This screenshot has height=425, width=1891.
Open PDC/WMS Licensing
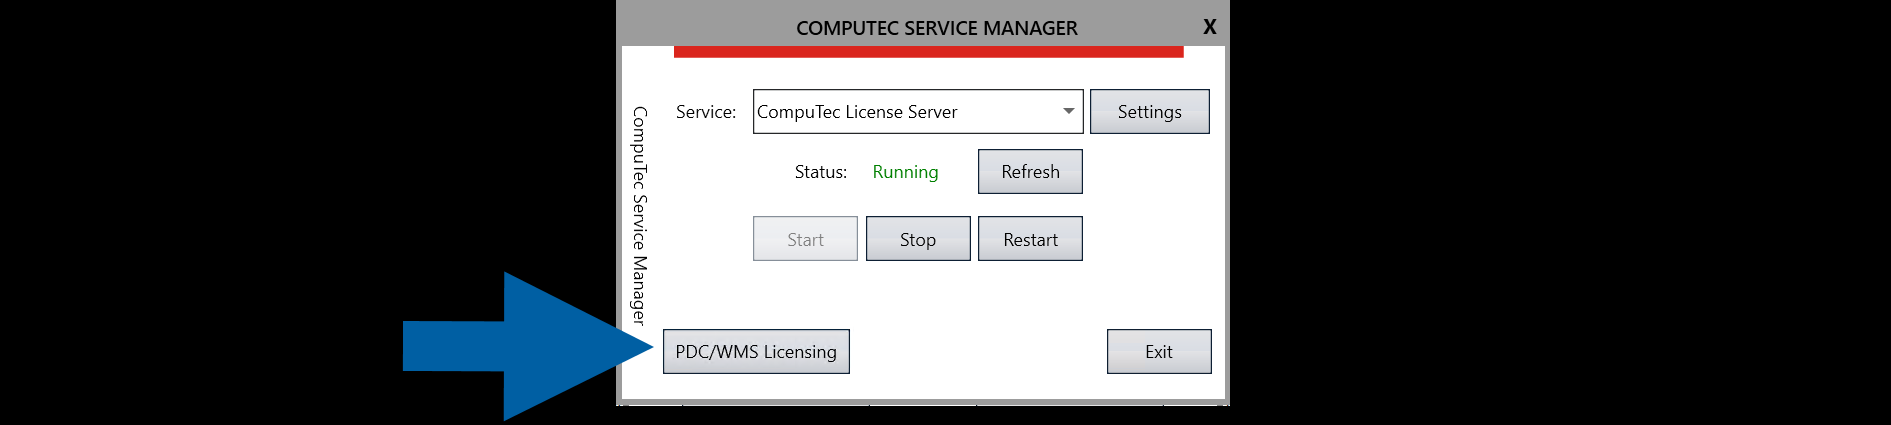click(756, 351)
